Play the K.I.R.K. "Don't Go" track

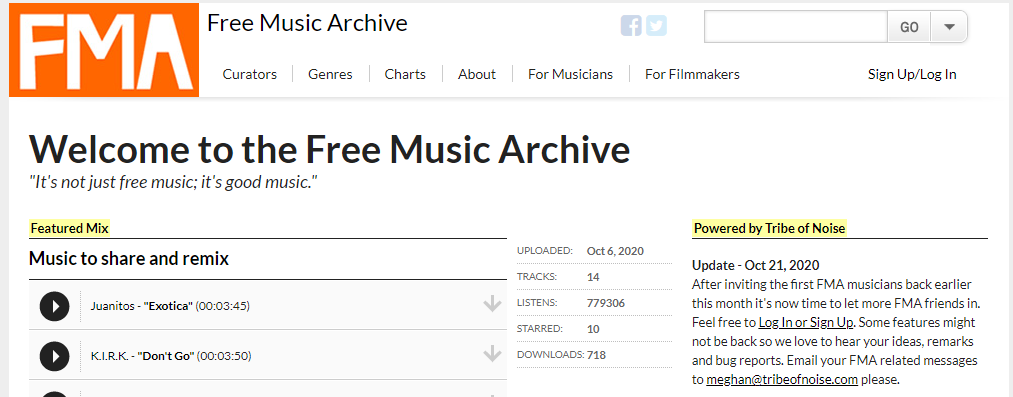tap(54, 356)
